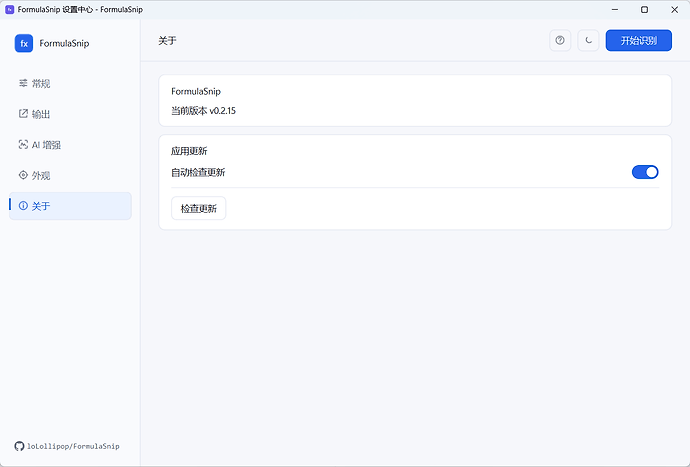Select the 关于 about tab
This screenshot has width=690, height=467.
[x=70, y=206]
